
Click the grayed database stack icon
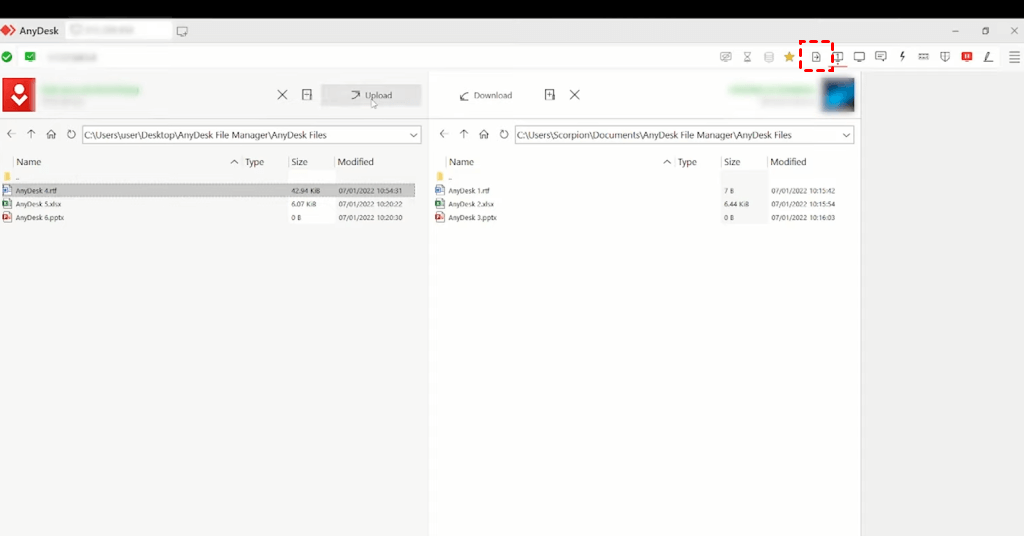769,57
